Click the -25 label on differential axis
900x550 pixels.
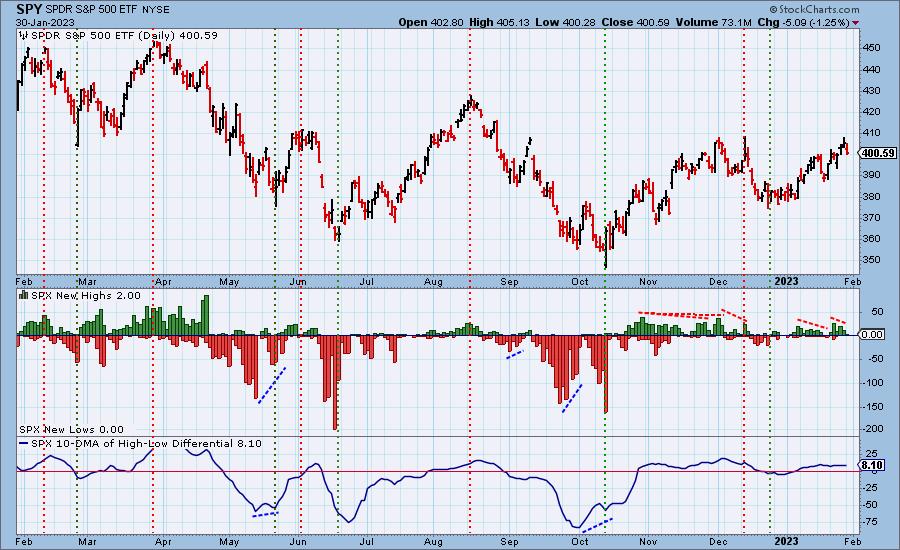tap(870, 487)
